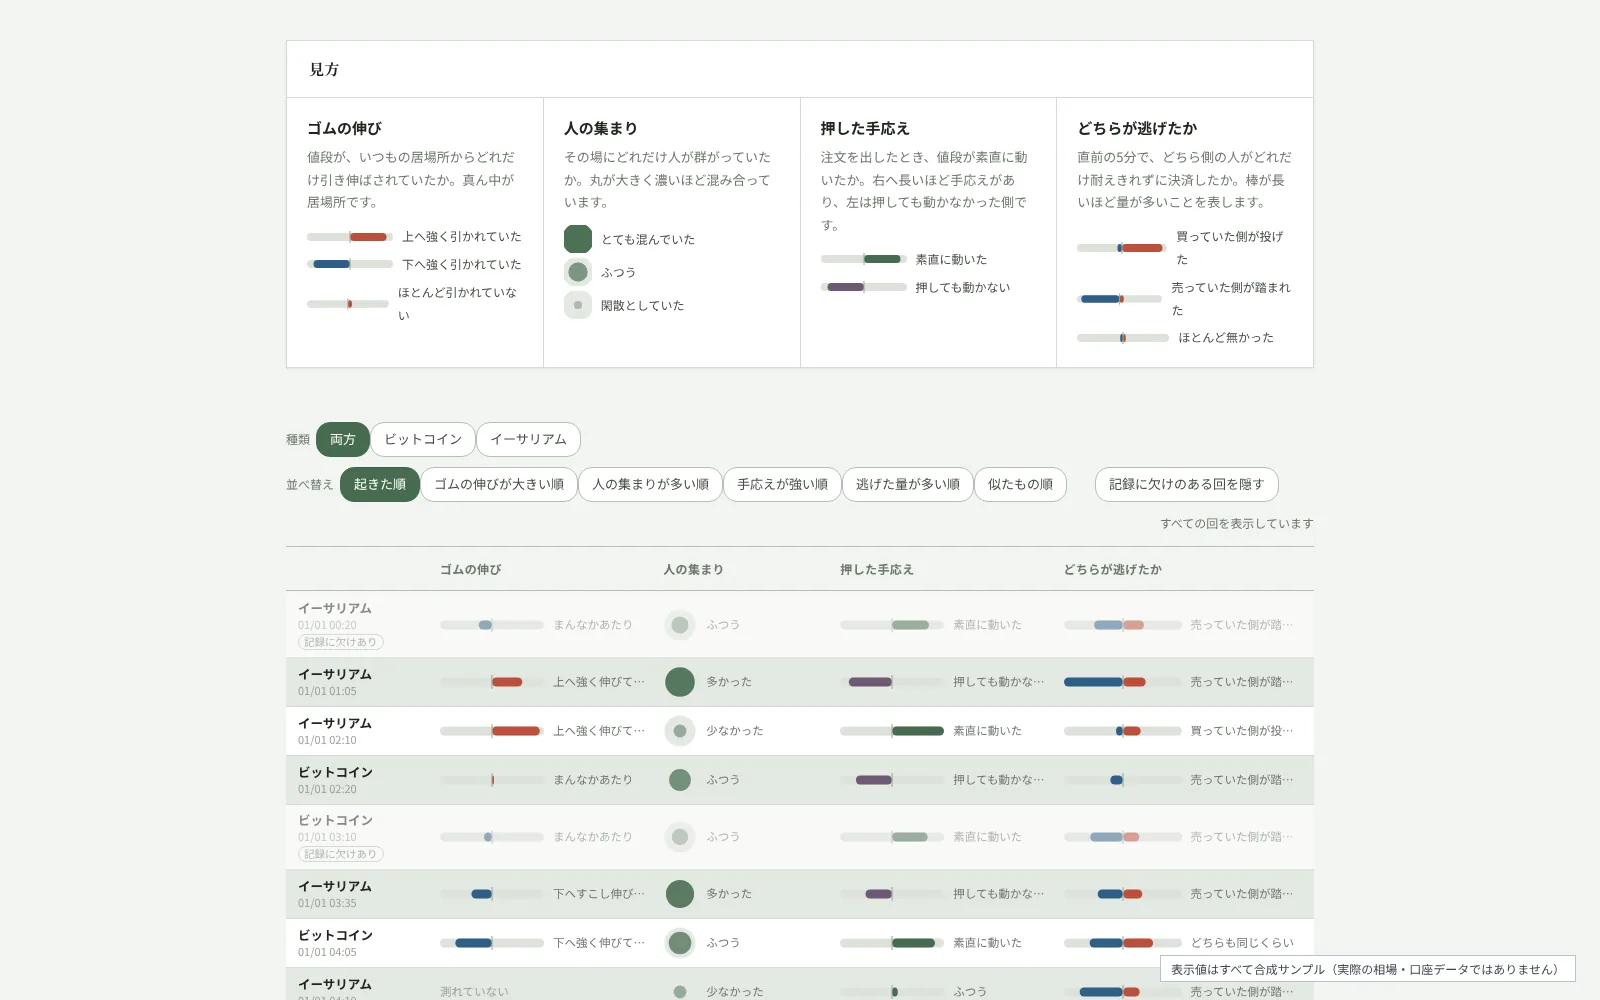Click crowd dot icon in 01:05 row
This screenshot has height=1000, width=1600.
[680, 682]
